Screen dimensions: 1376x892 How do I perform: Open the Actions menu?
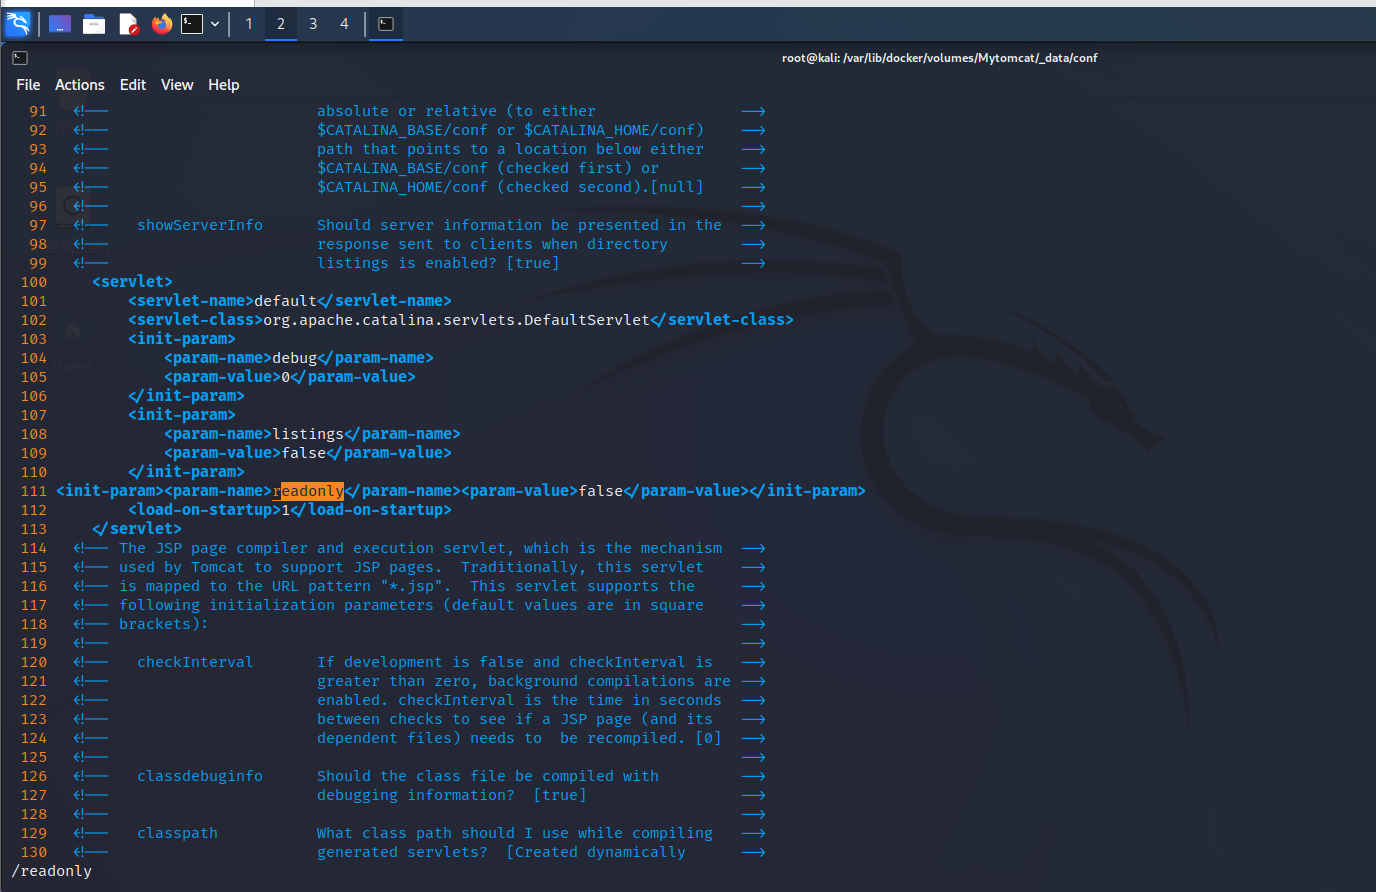click(x=80, y=85)
